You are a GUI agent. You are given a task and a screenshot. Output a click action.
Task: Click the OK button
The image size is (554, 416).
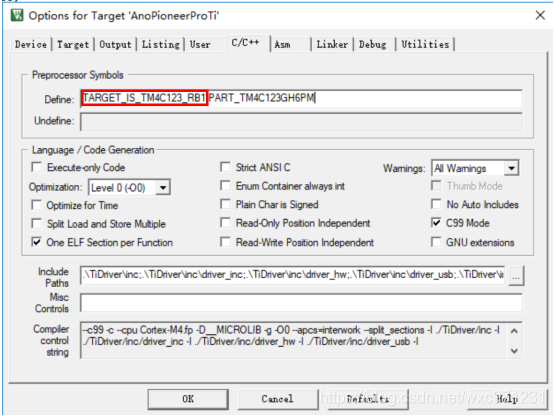click(x=188, y=399)
